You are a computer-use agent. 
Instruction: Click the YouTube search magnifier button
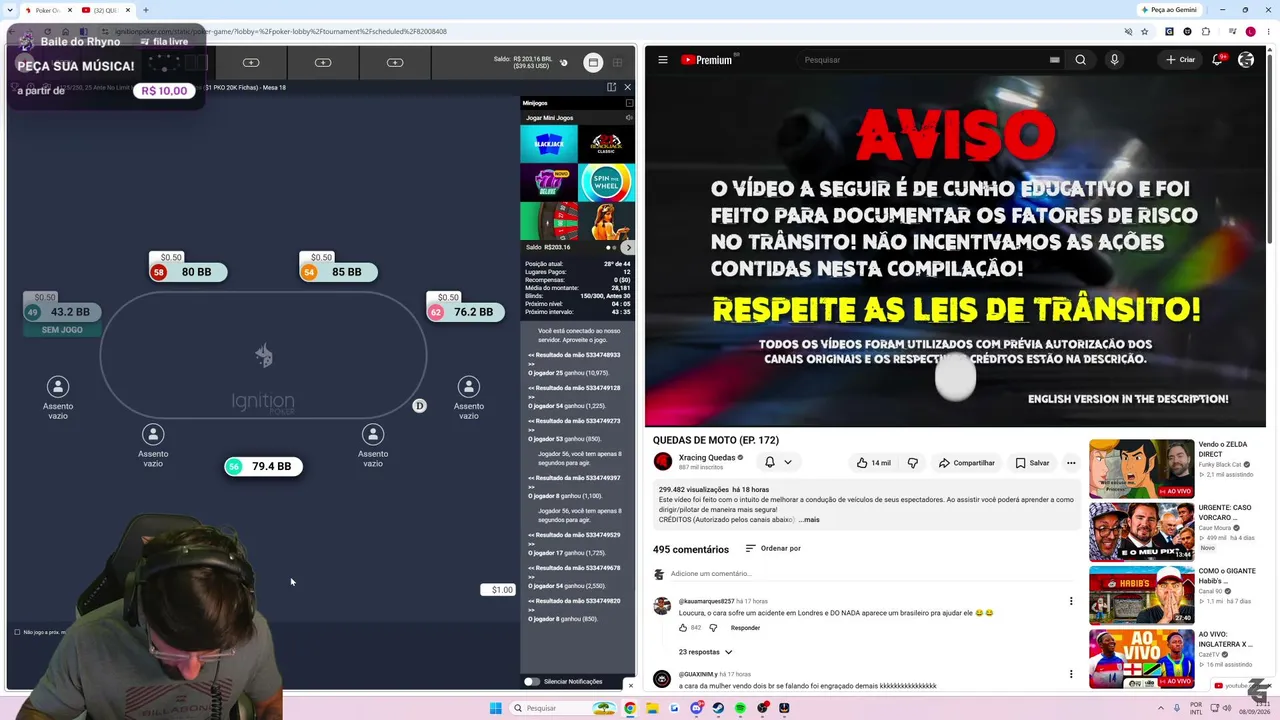1080,60
